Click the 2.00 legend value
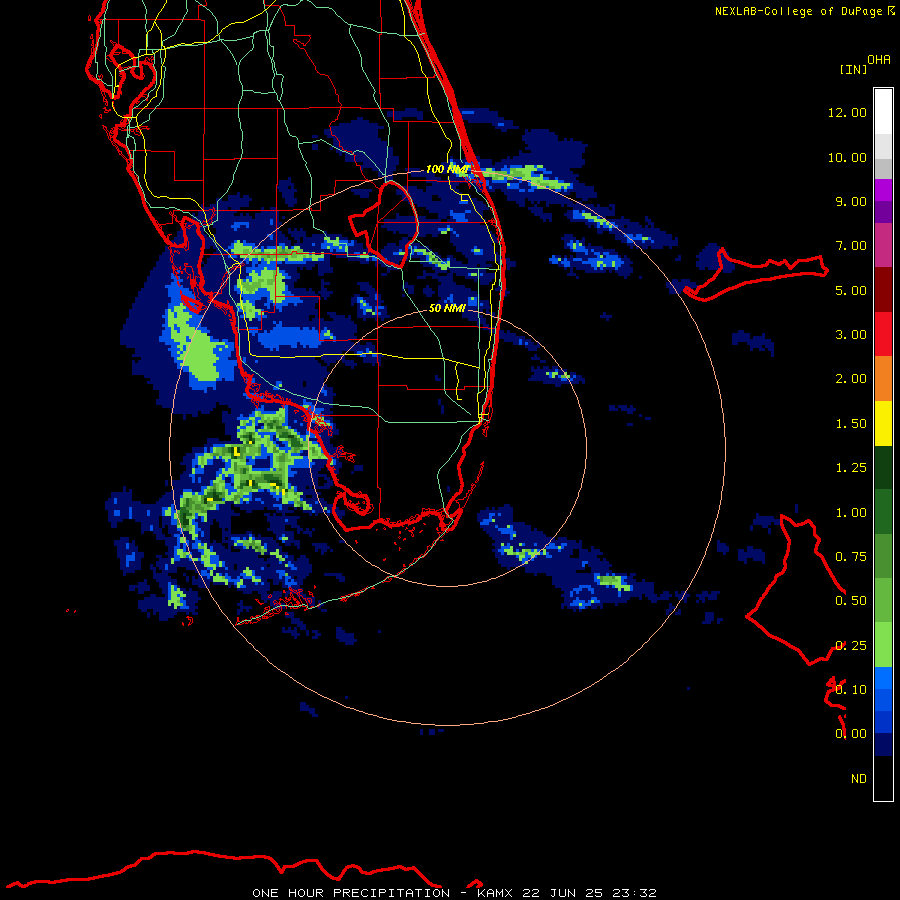This screenshot has width=900, height=900. tap(851, 379)
